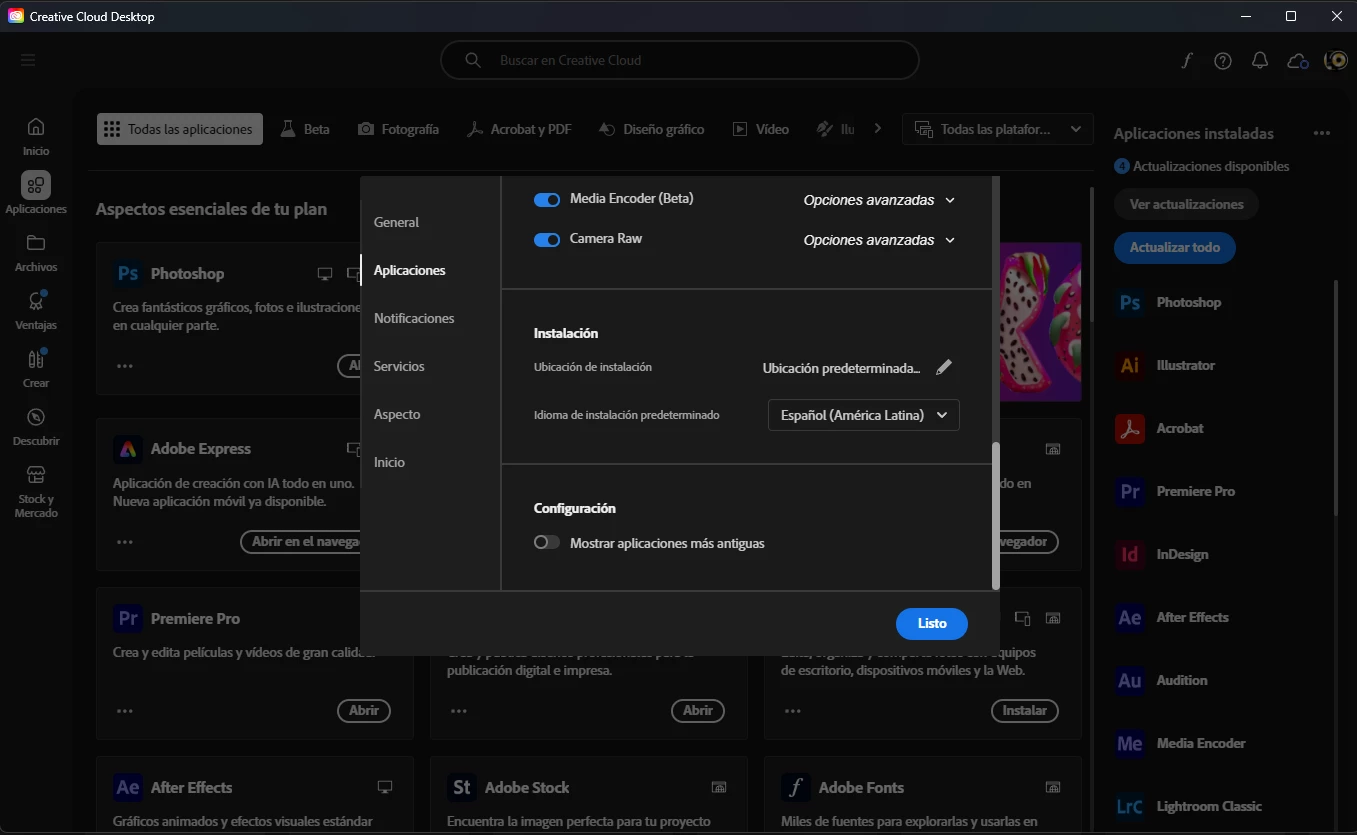Click the installed apps list scrollbar
This screenshot has width=1357, height=835.
[x=1336, y=398]
